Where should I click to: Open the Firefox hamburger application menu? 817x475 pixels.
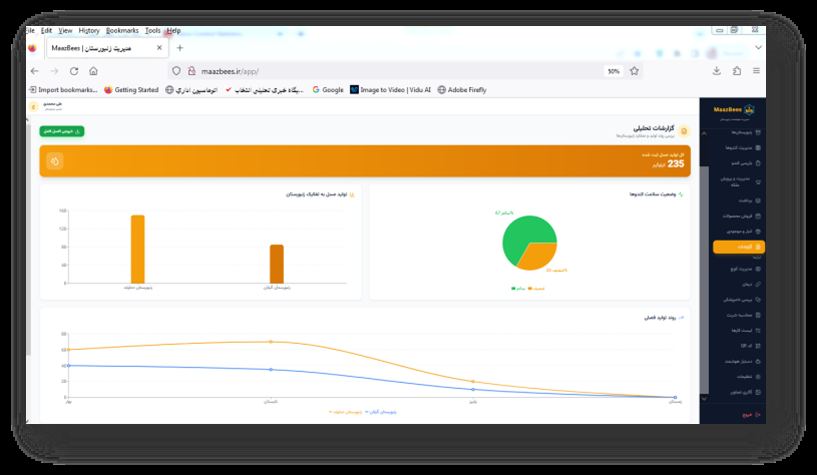pyautogui.click(x=756, y=71)
